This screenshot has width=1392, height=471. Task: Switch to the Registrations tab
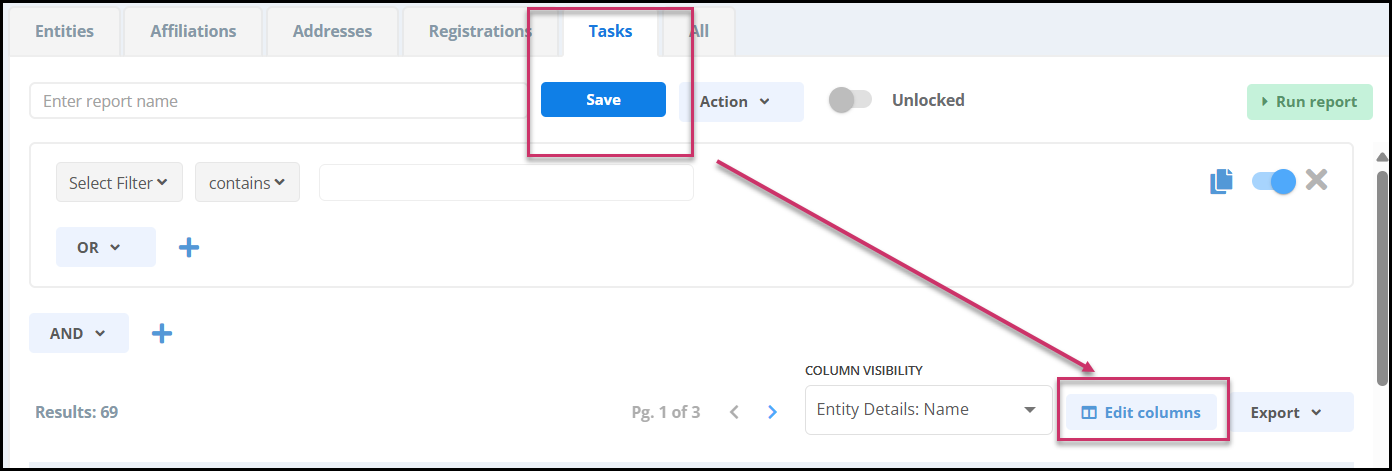480,31
